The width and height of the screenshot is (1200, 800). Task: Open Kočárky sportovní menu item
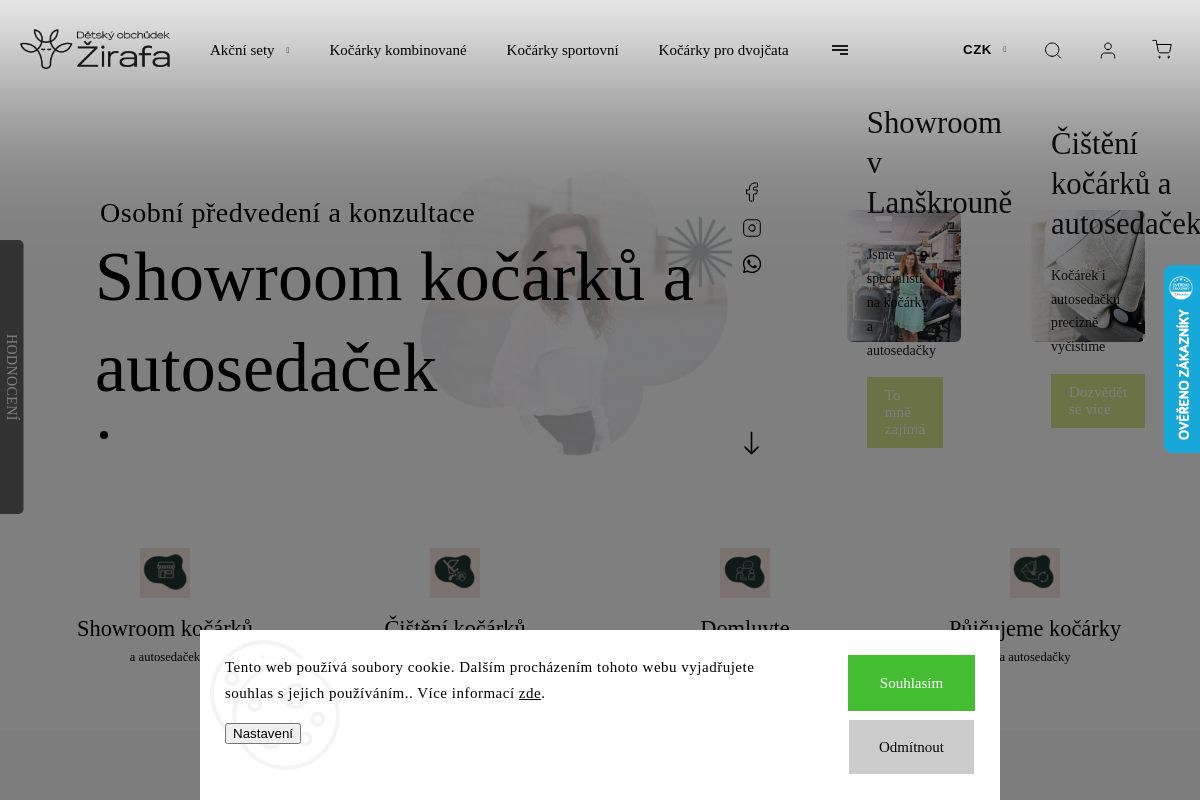562,50
